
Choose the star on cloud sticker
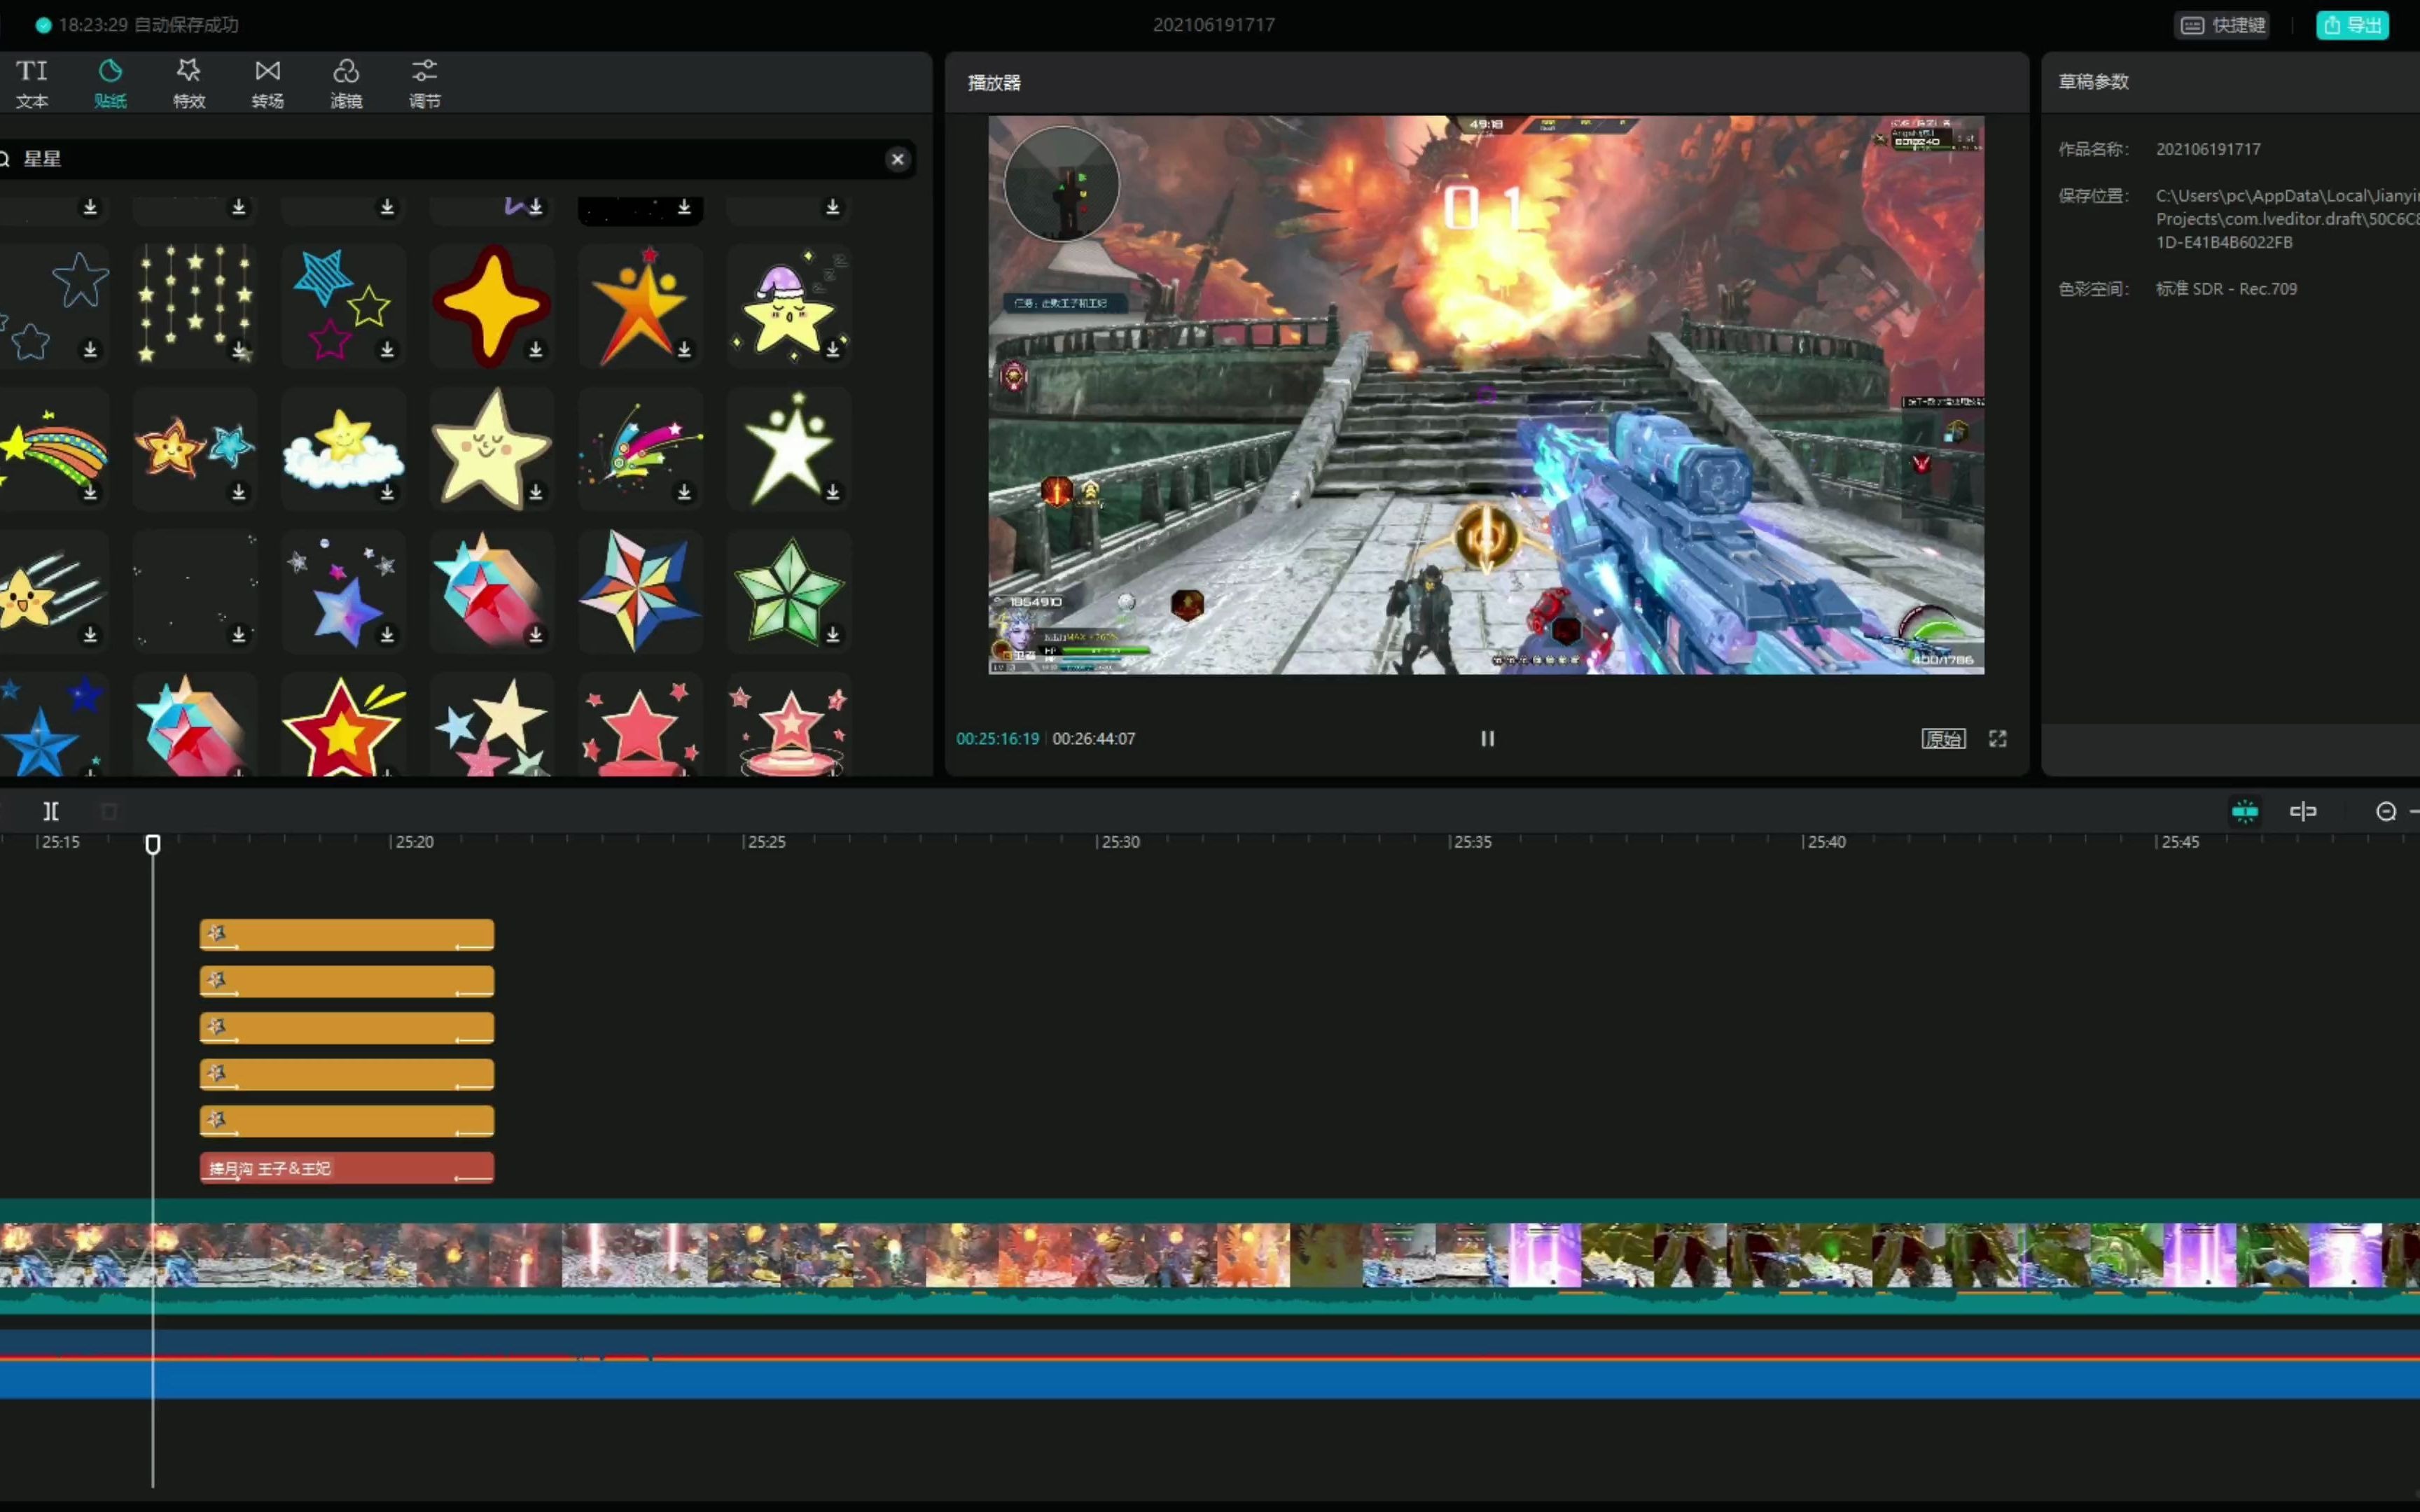click(x=343, y=448)
